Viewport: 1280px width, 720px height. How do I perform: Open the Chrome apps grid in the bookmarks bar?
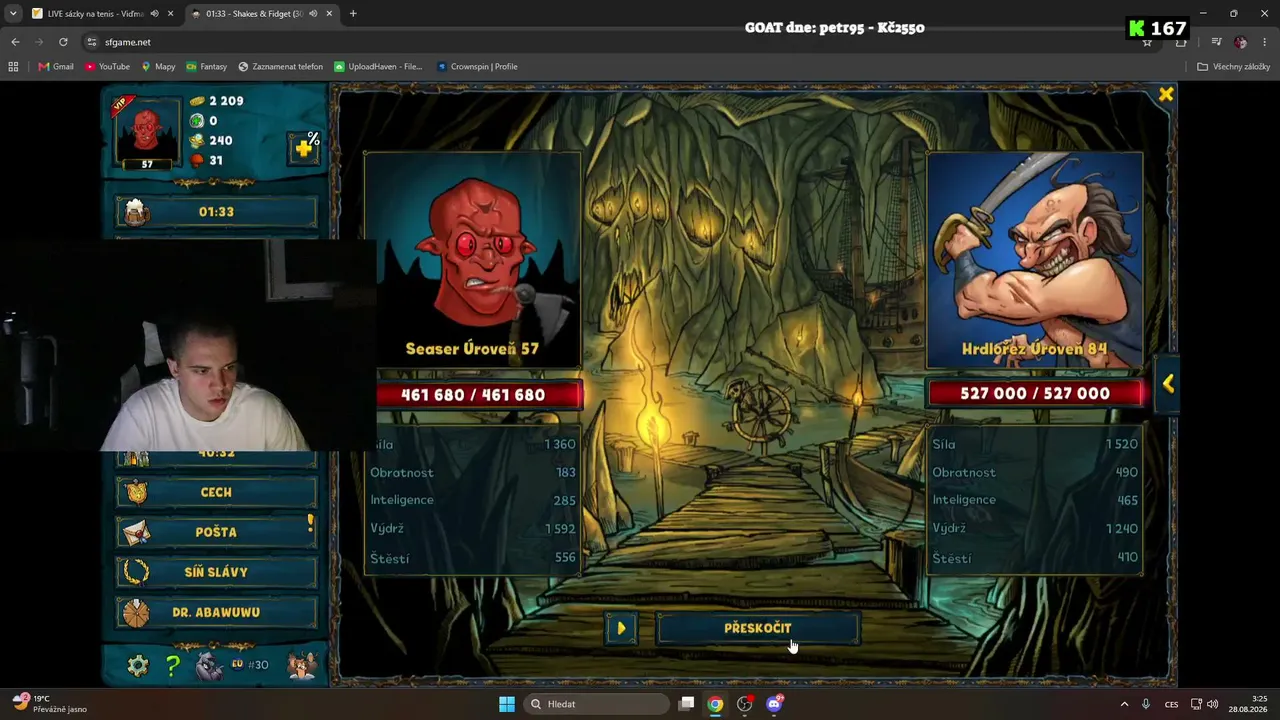point(13,67)
